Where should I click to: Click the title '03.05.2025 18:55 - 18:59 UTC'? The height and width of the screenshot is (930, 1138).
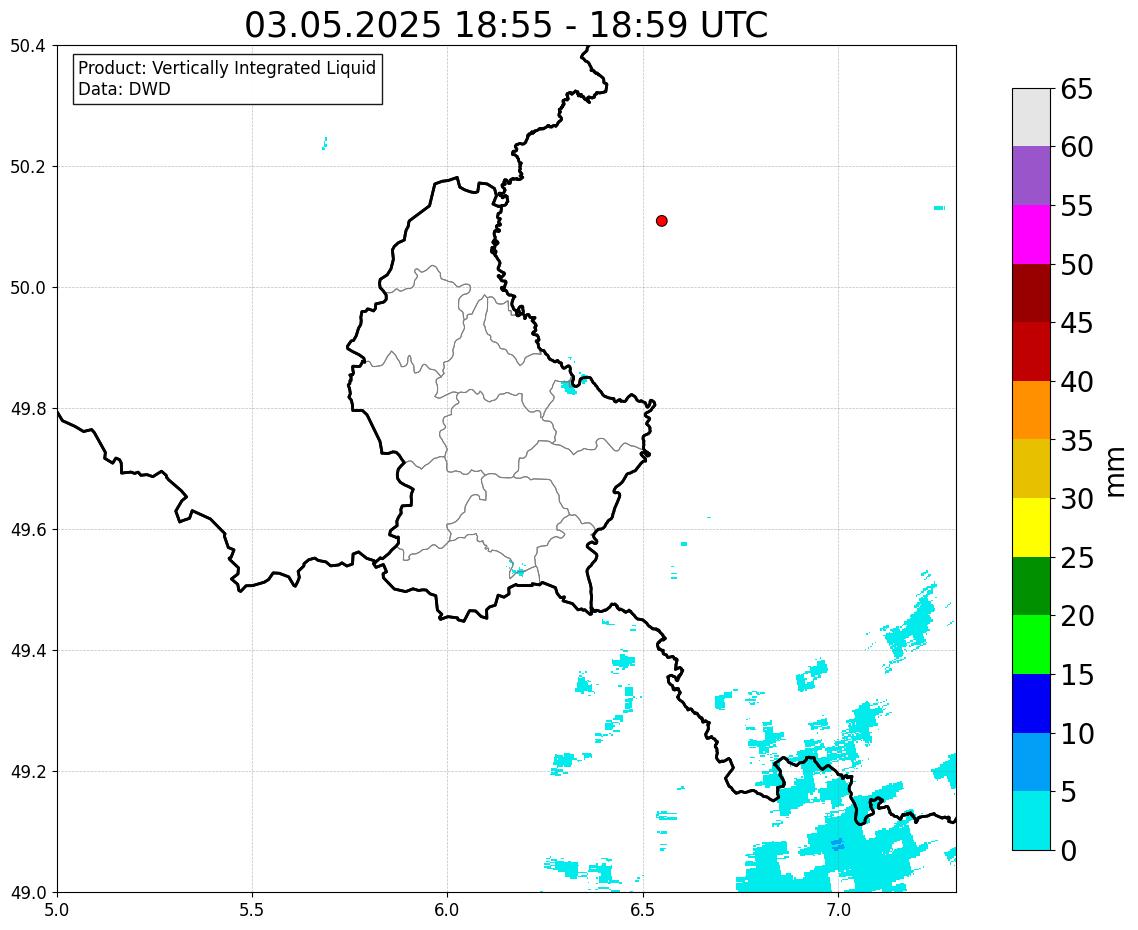click(x=506, y=25)
